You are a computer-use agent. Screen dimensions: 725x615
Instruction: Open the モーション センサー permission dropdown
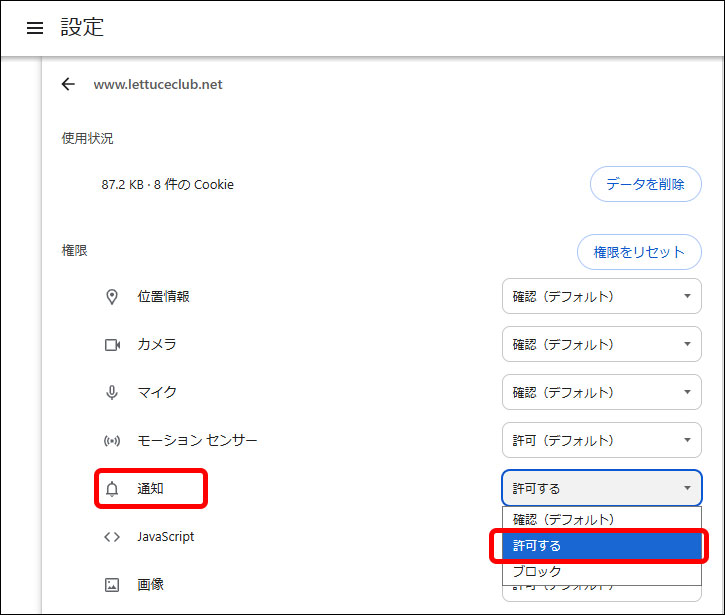pyautogui.click(x=602, y=440)
